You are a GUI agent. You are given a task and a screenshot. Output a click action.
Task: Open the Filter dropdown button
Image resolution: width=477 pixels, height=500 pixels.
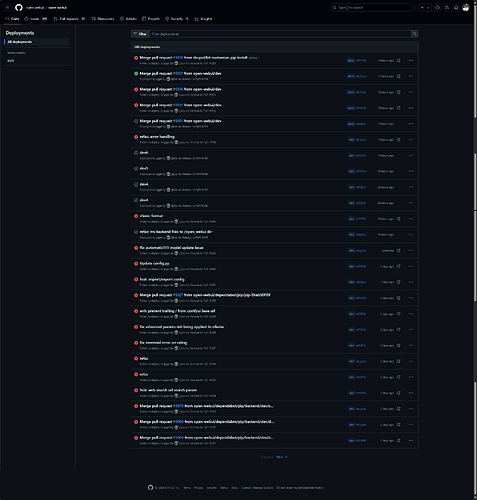click(140, 34)
